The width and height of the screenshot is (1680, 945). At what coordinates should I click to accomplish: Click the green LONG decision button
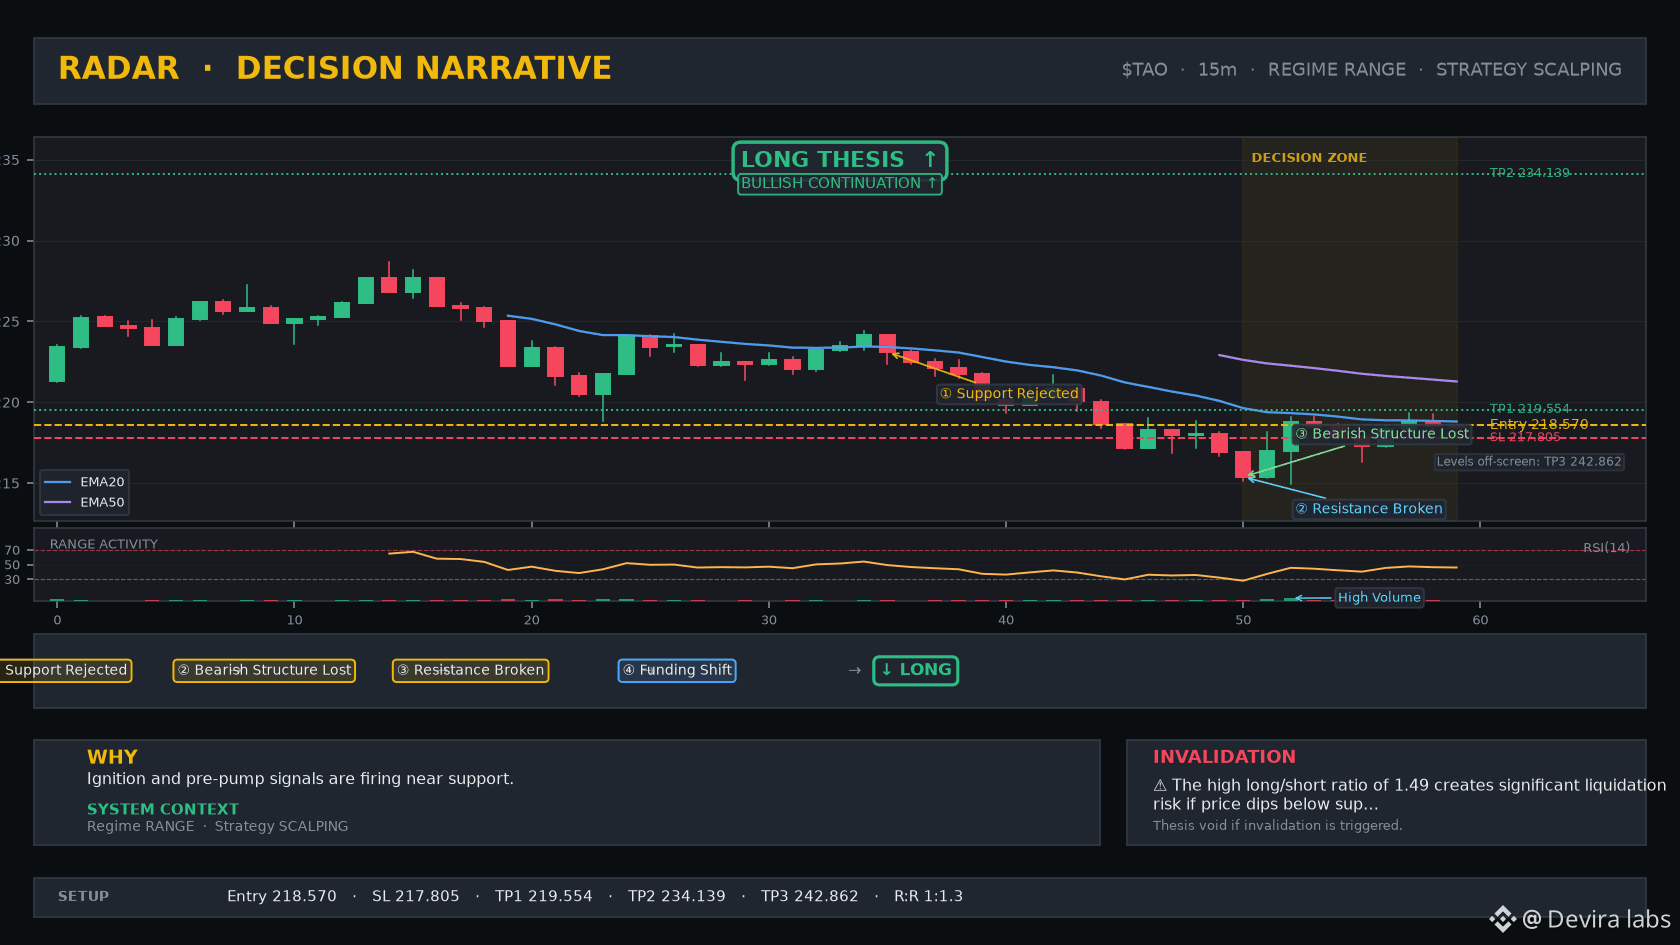(x=916, y=670)
